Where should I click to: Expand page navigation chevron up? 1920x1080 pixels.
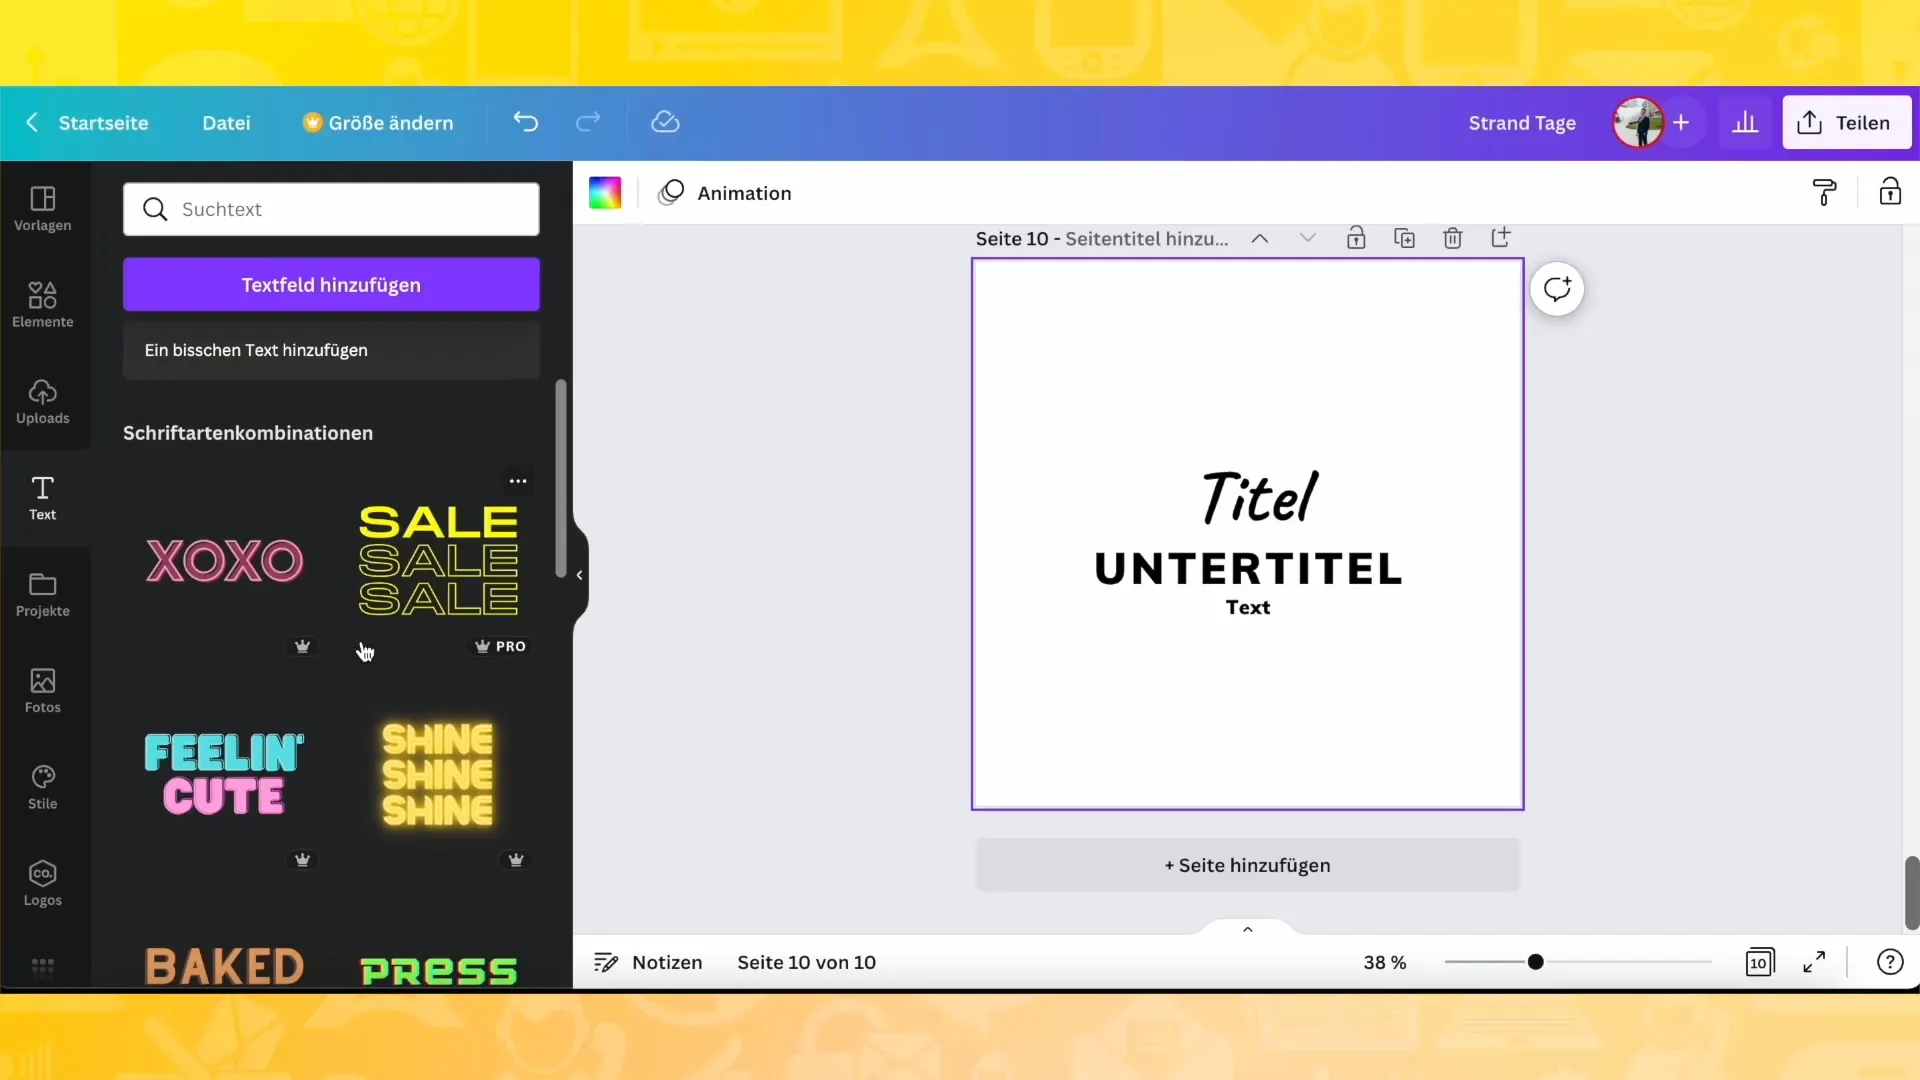pyautogui.click(x=1247, y=927)
